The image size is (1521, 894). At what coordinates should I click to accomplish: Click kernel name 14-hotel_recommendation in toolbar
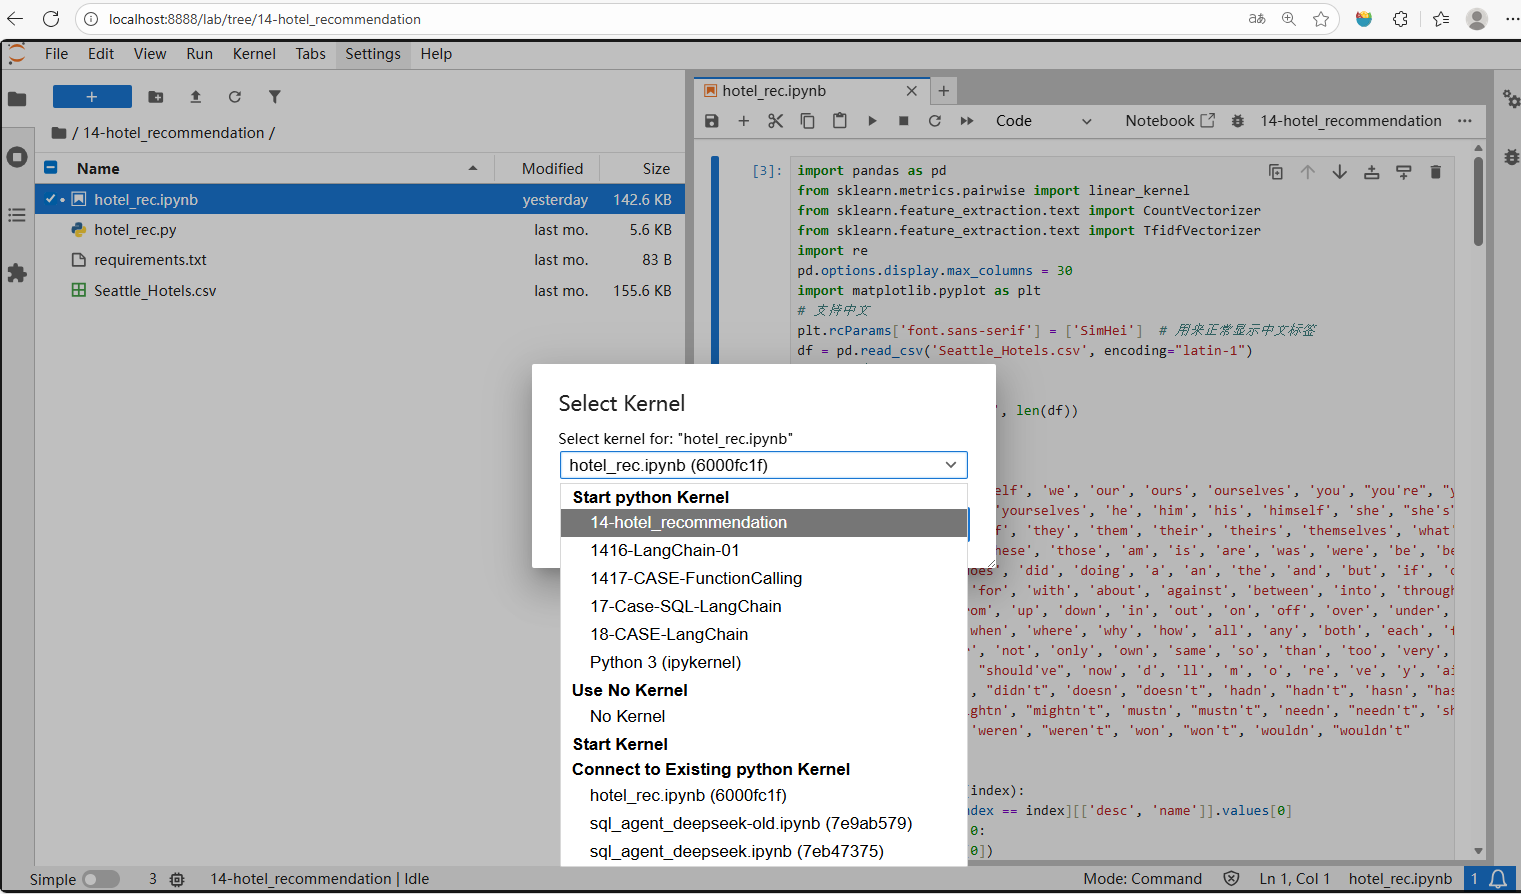(1351, 121)
